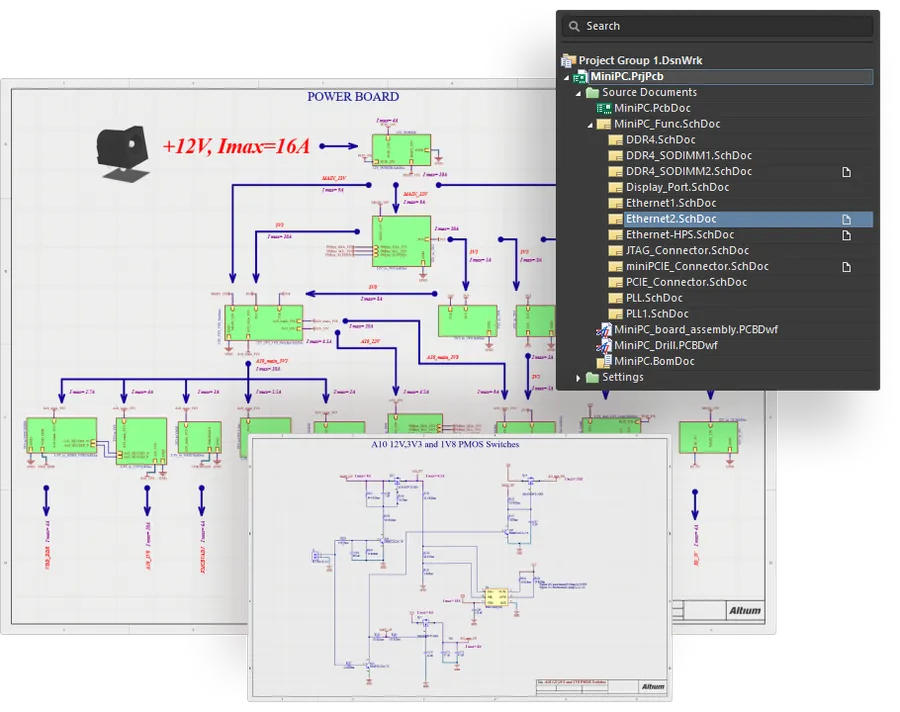Click the PLL.SchDoc sheet icon
Image resolution: width=900 pixels, height=712 pixels.
615,298
